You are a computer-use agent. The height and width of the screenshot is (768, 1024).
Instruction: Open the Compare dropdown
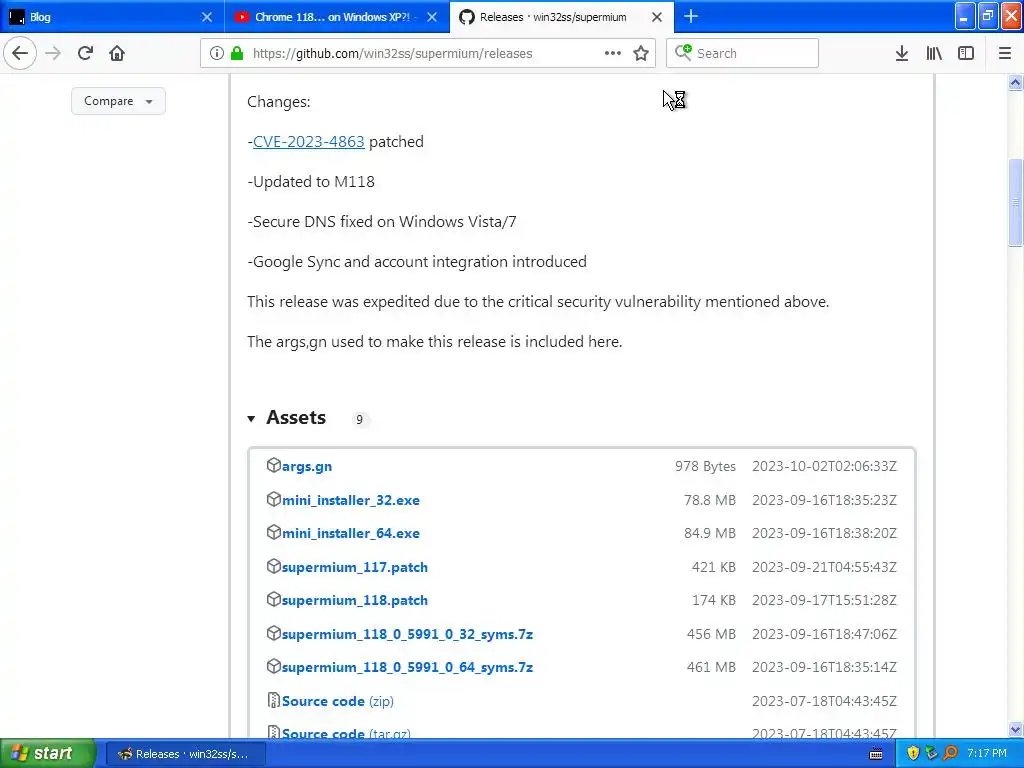[x=118, y=101]
